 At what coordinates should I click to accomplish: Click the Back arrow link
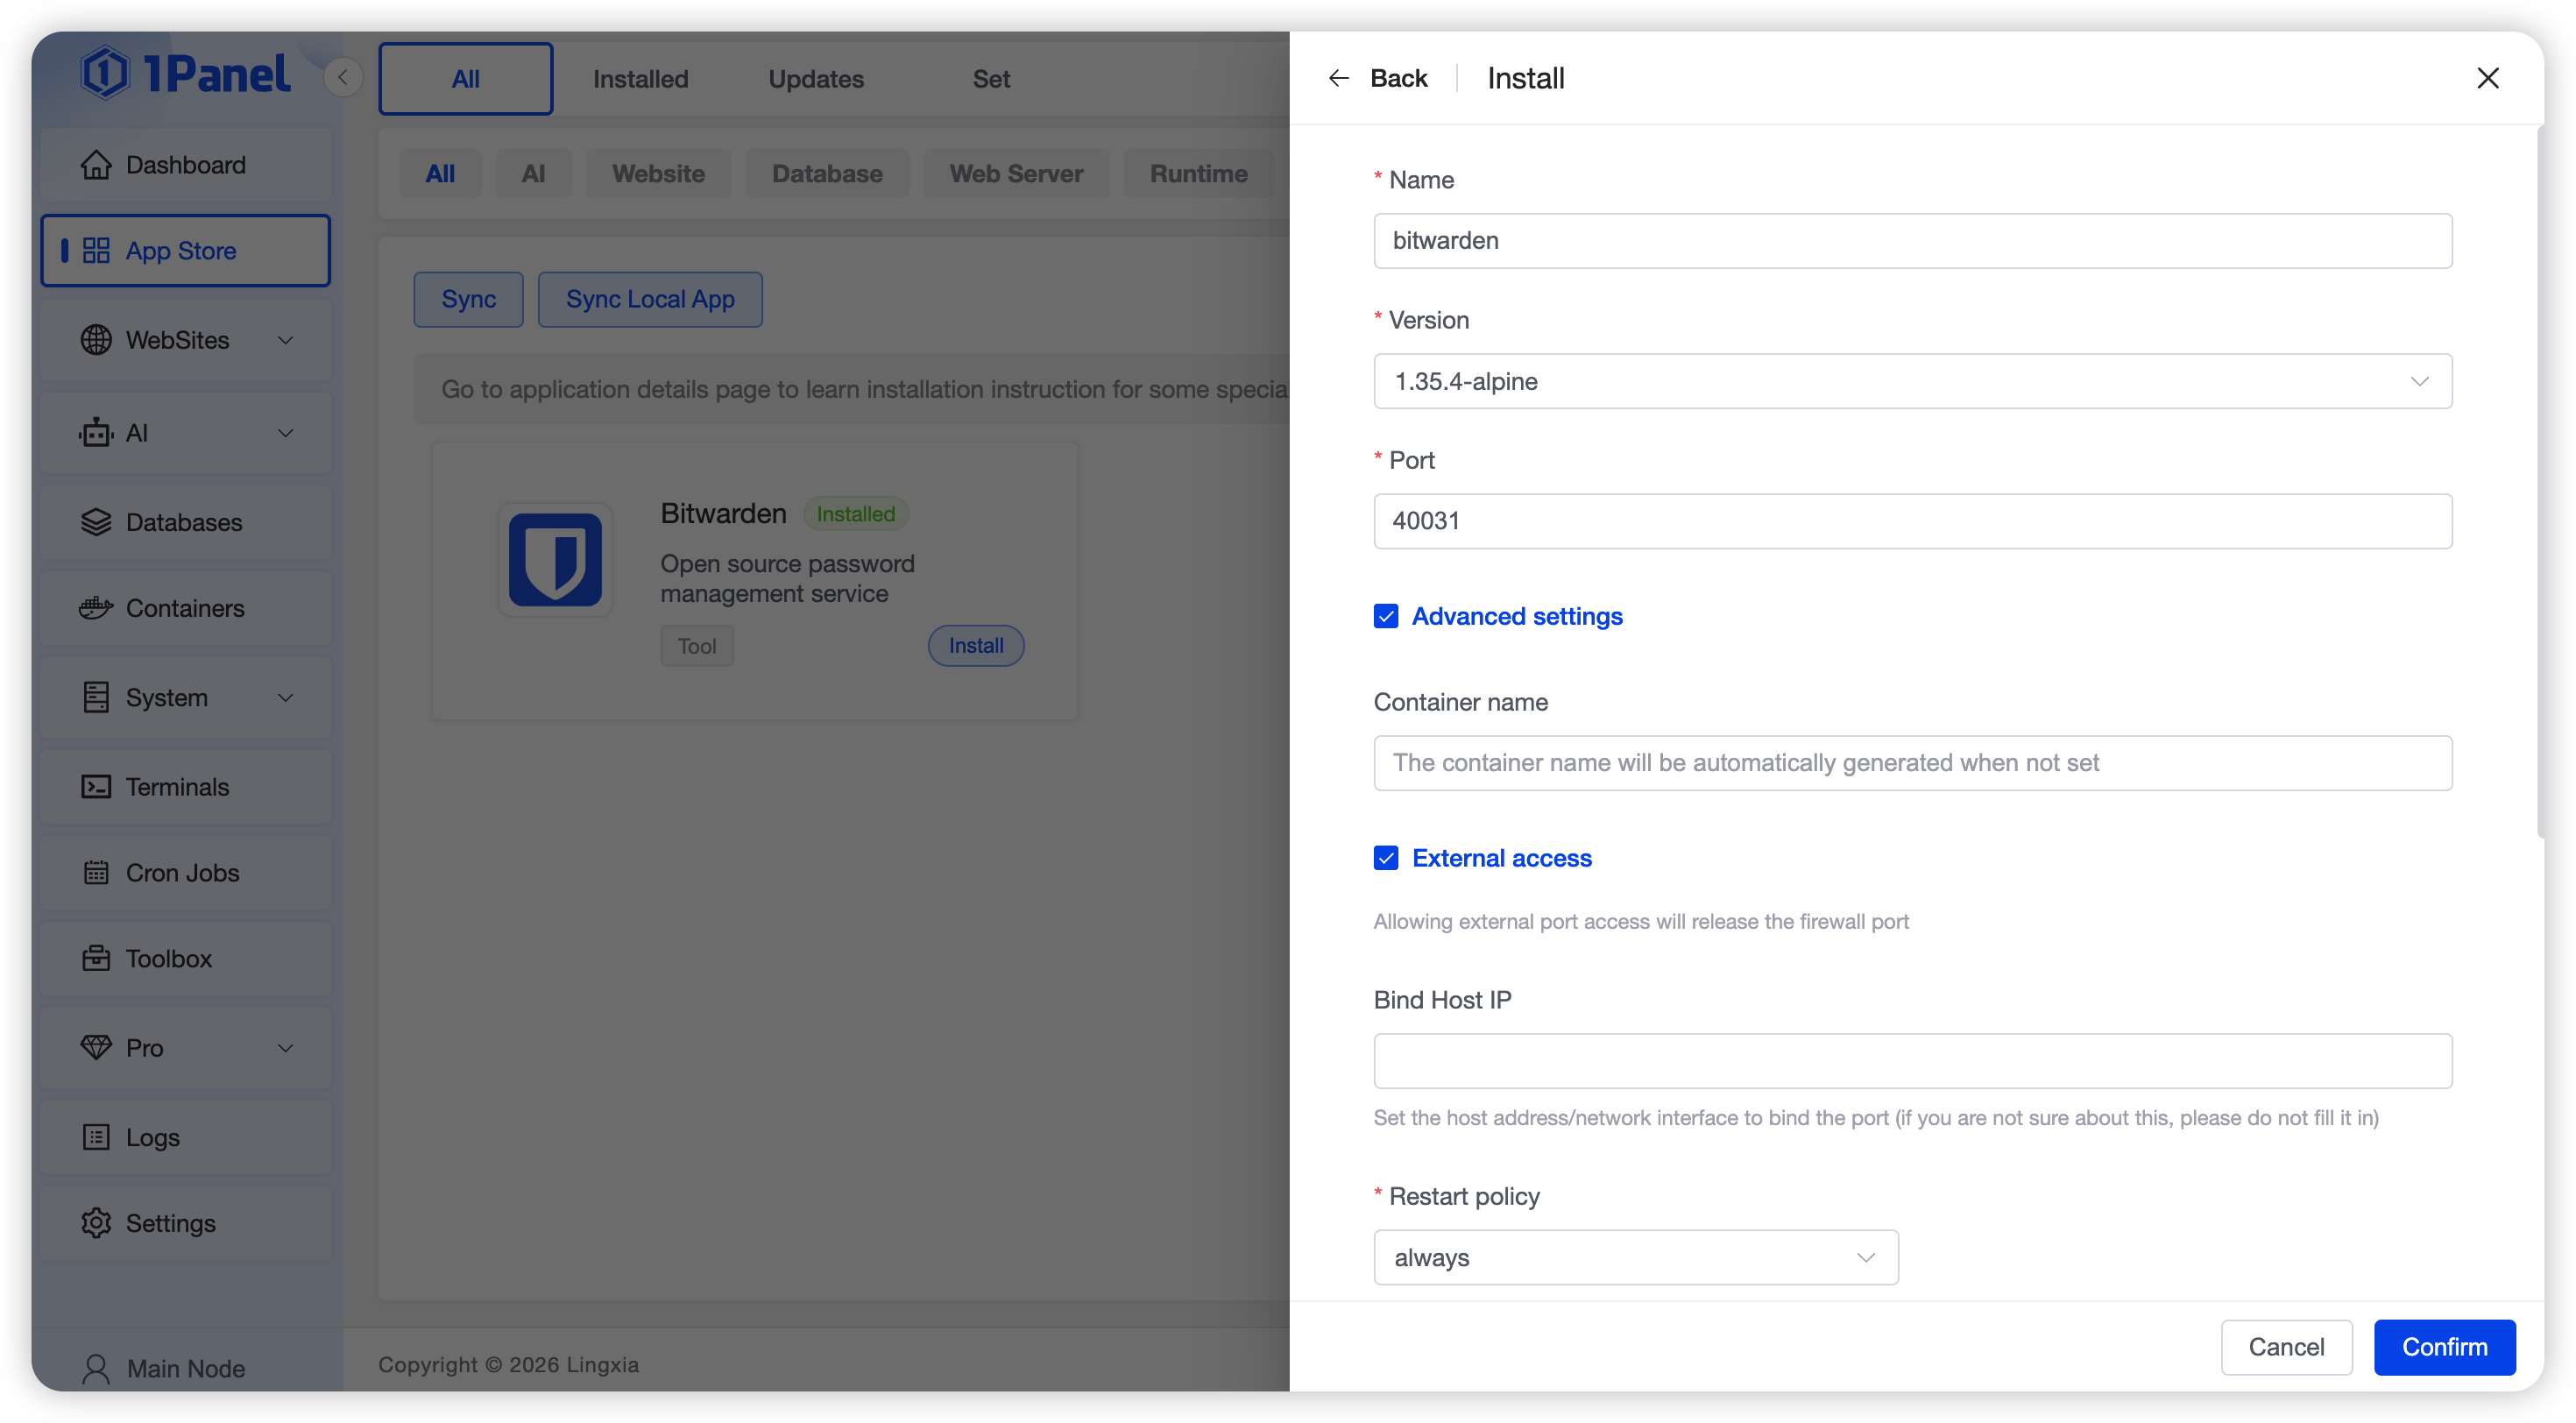[x=1378, y=78]
